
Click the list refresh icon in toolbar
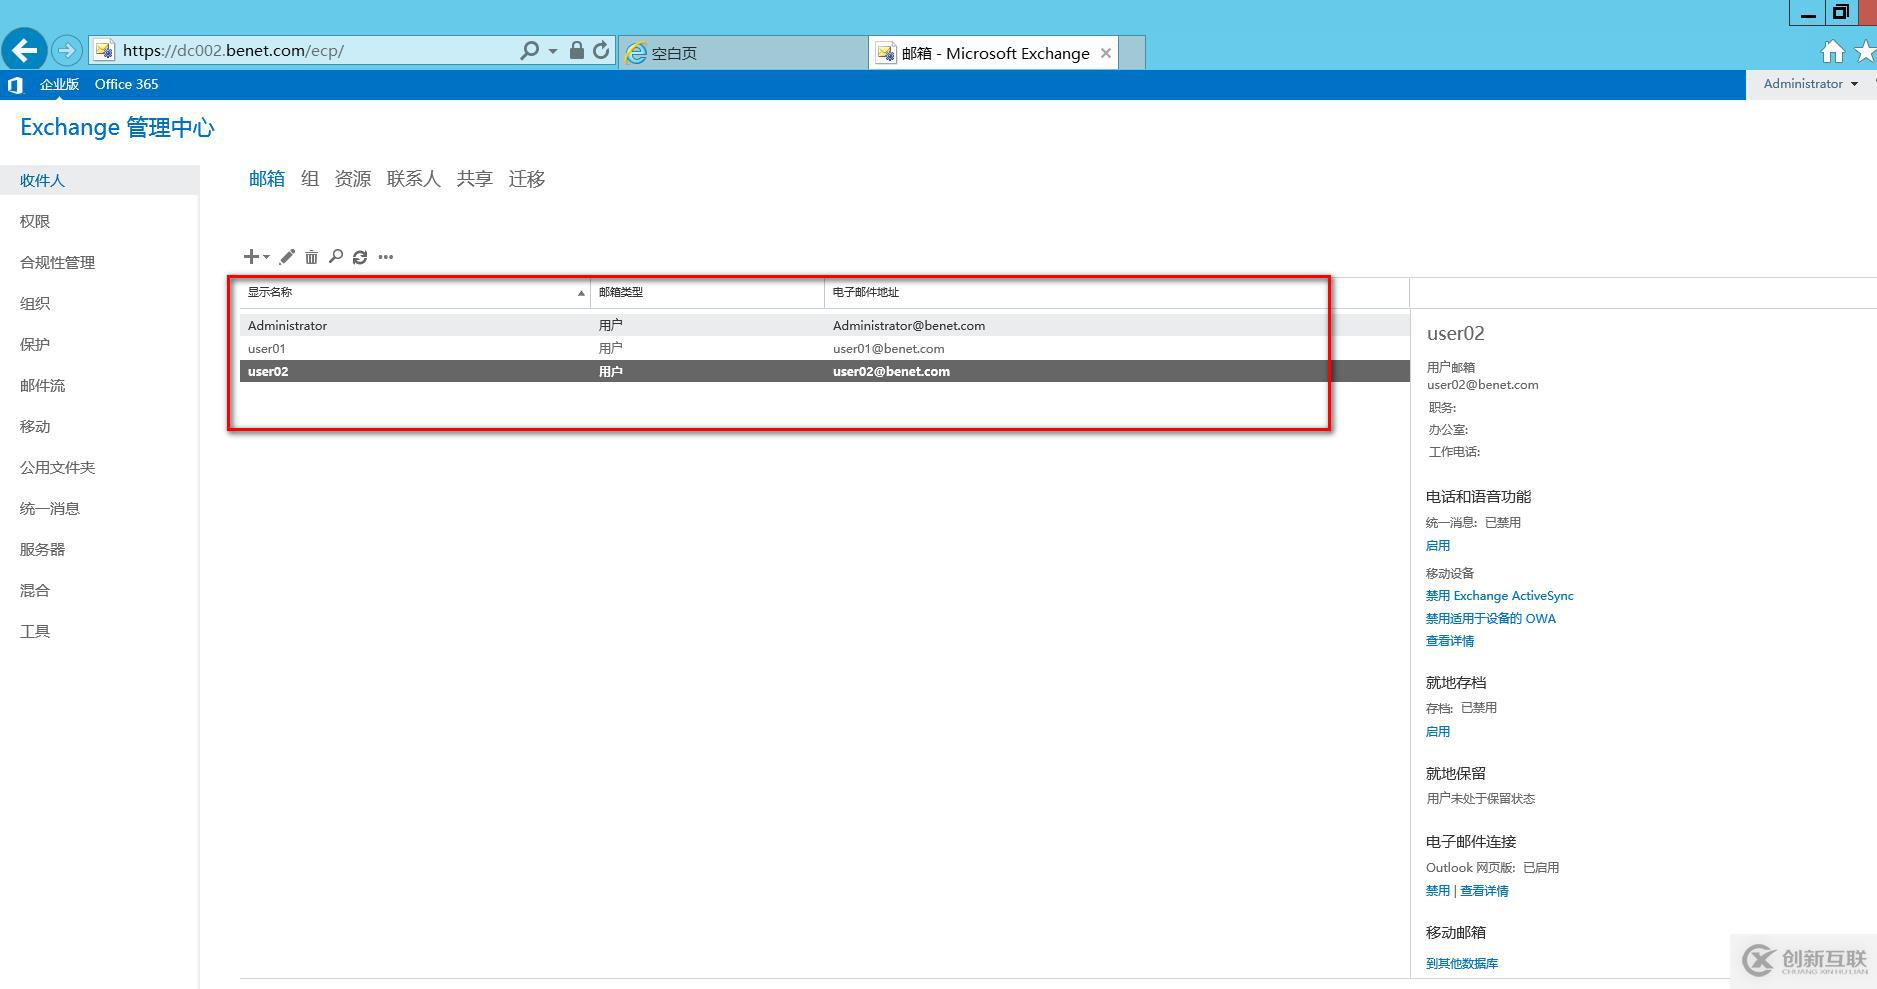pos(360,257)
